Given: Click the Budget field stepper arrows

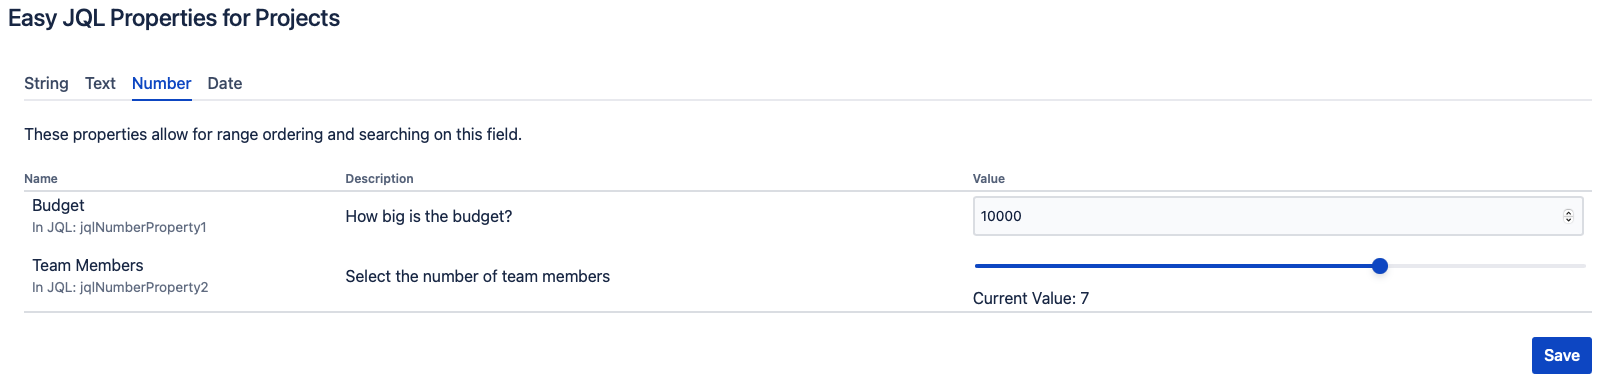Looking at the screenshot, I should (1568, 216).
